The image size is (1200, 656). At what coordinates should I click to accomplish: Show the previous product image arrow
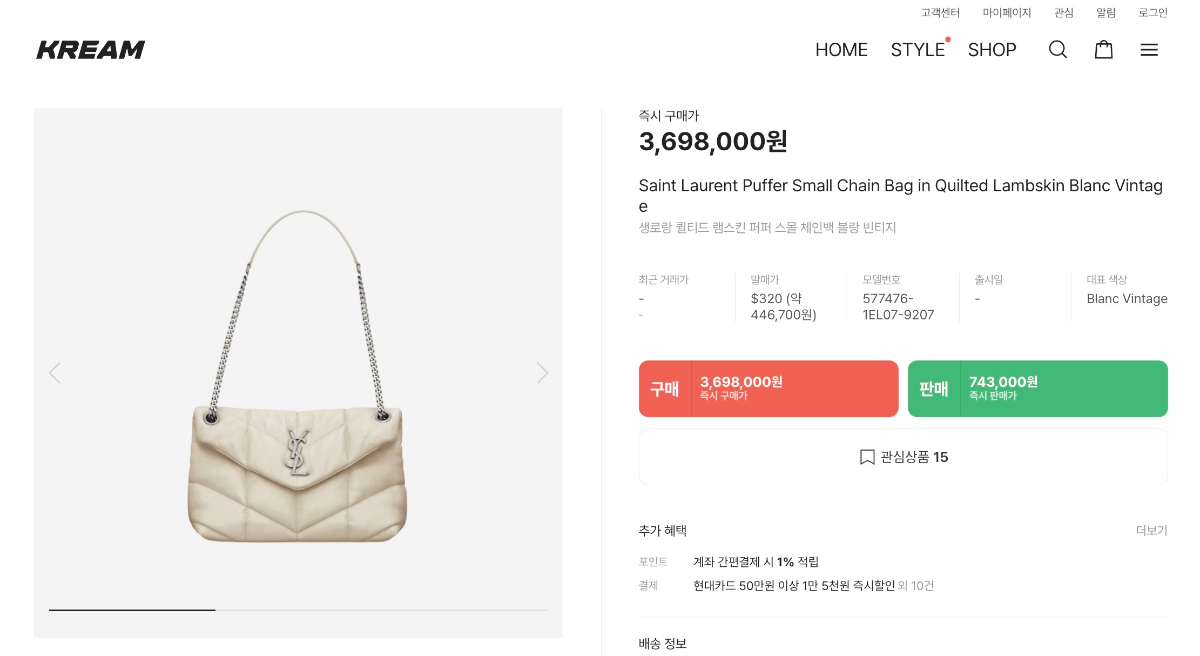pos(55,373)
